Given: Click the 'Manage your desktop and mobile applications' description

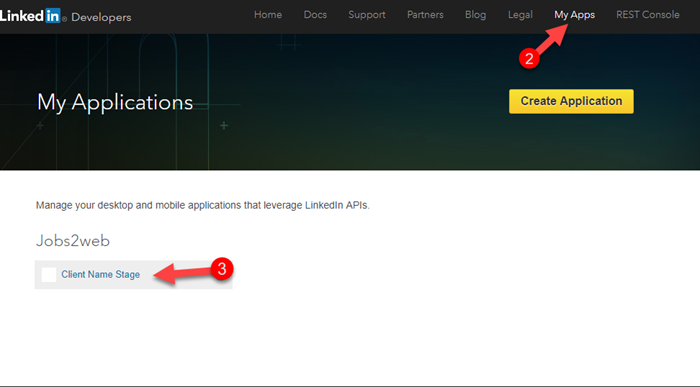Looking at the screenshot, I should tap(203, 205).
